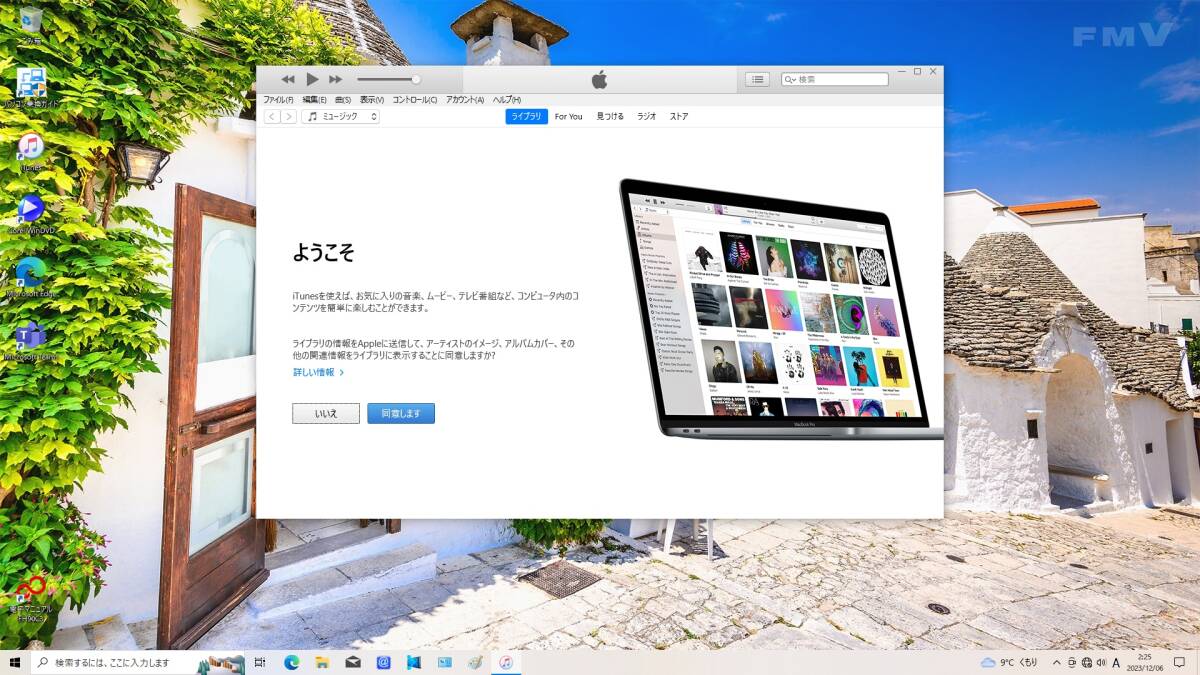Click the Recycle Bin desktop icon
This screenshot has width=1200, height=675.
pyautogui.click(x=31, y=25)
